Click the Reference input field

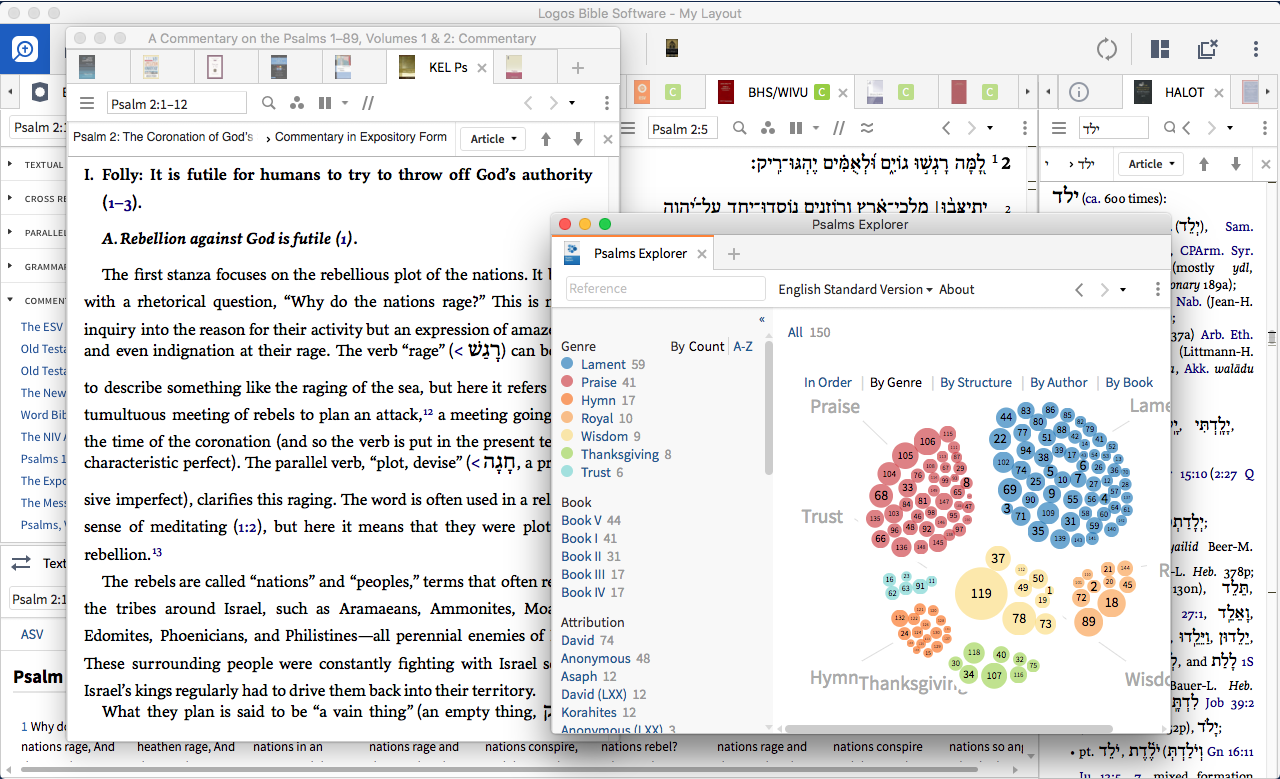click(x=665, y=289)
